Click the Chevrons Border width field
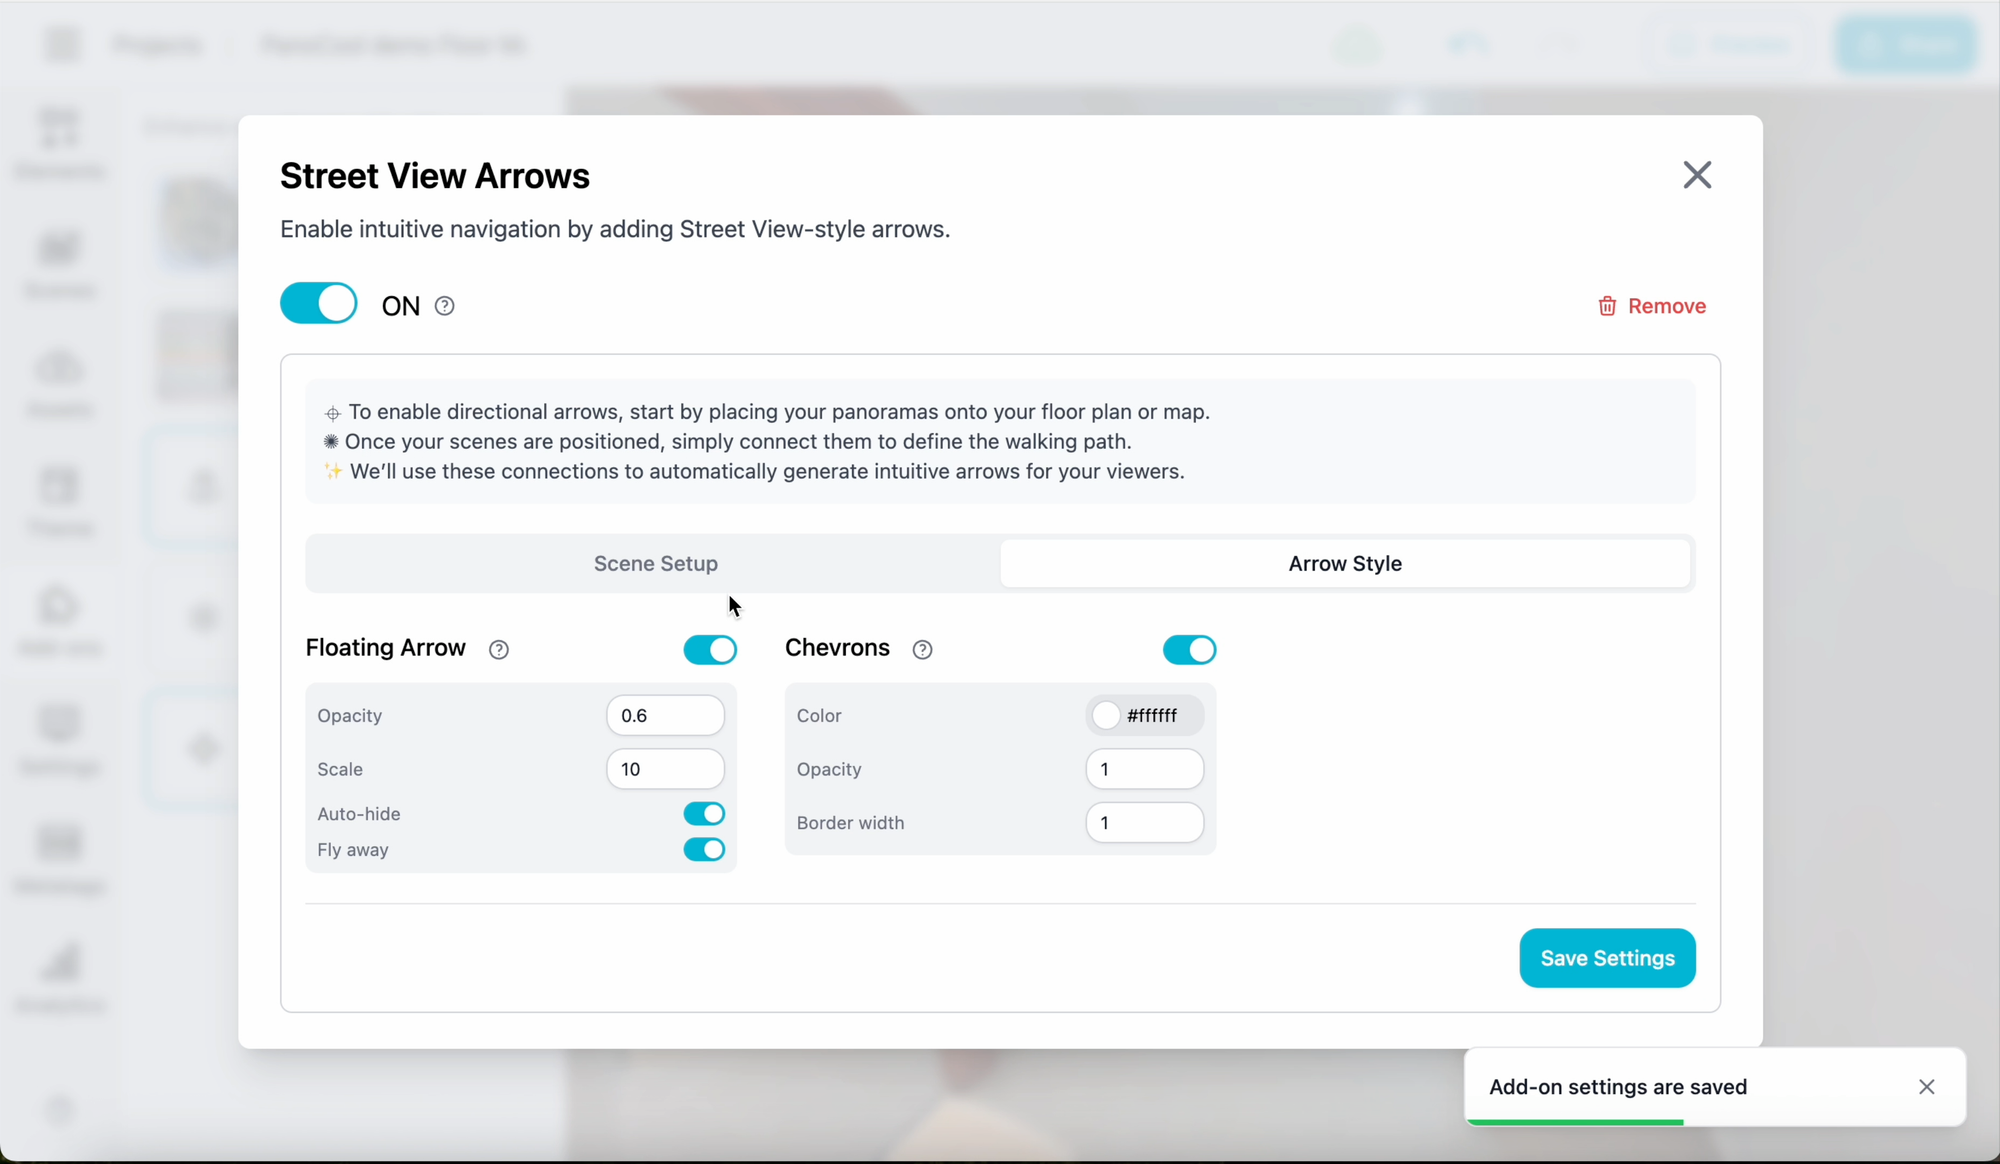Image resolution: width=2000 pixels, height=1164 pixels. 1144,823
